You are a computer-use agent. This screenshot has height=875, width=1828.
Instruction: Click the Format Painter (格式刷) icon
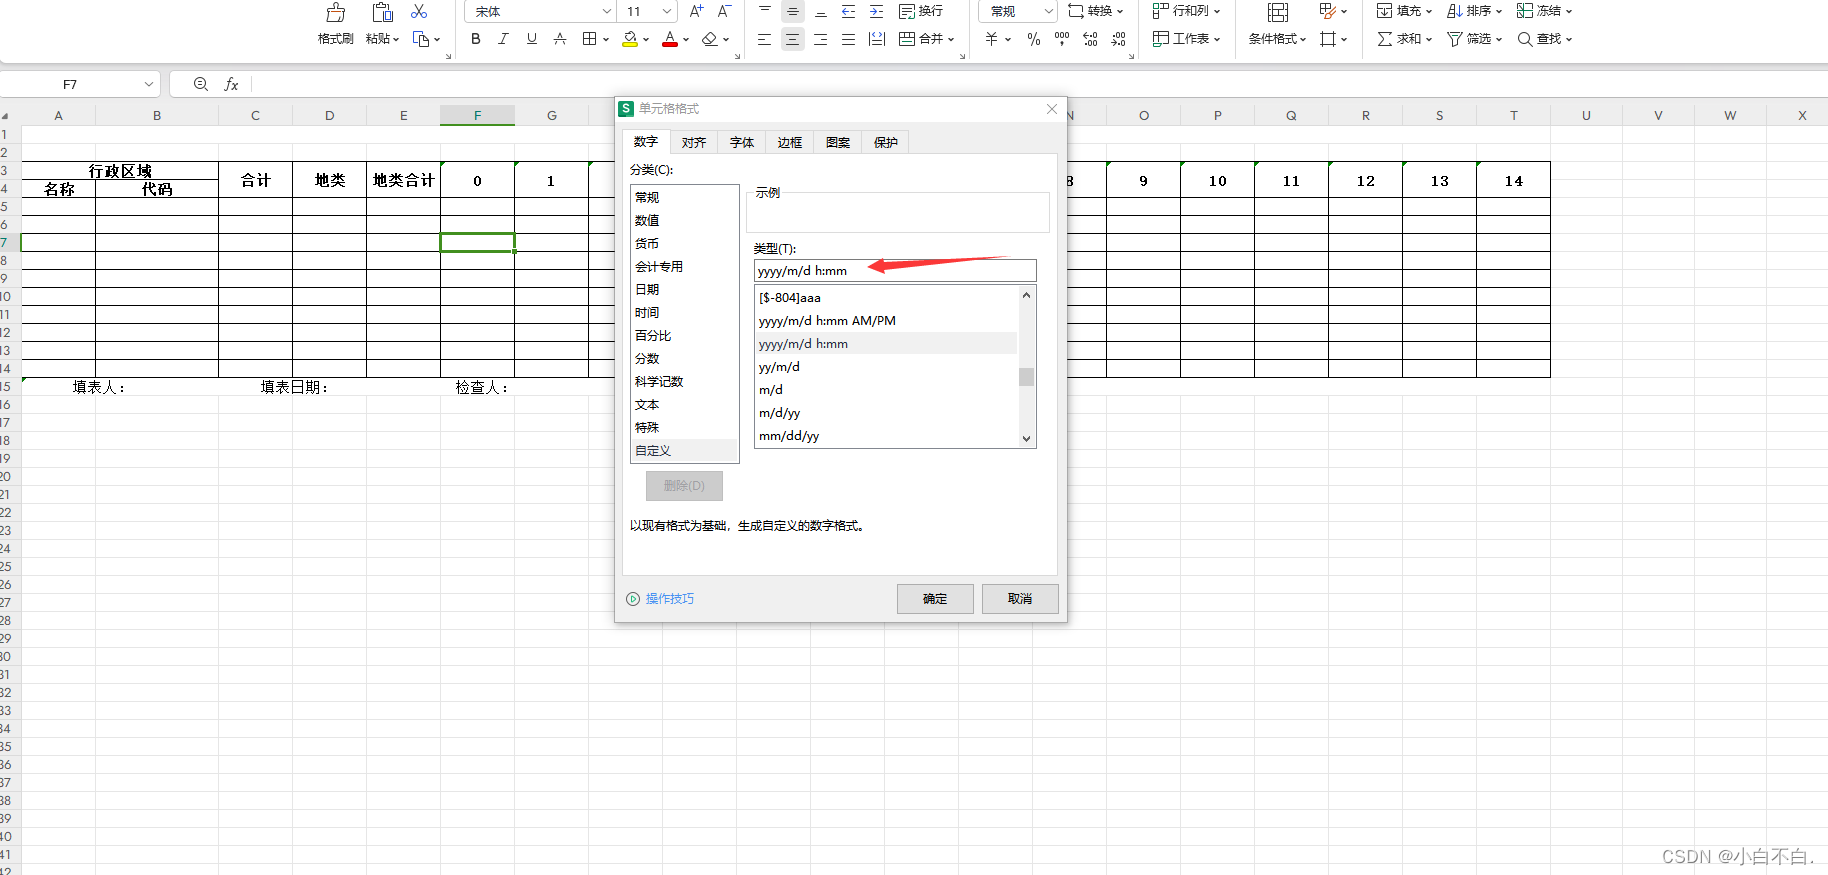pyautogui.click(x=336, y=13)
